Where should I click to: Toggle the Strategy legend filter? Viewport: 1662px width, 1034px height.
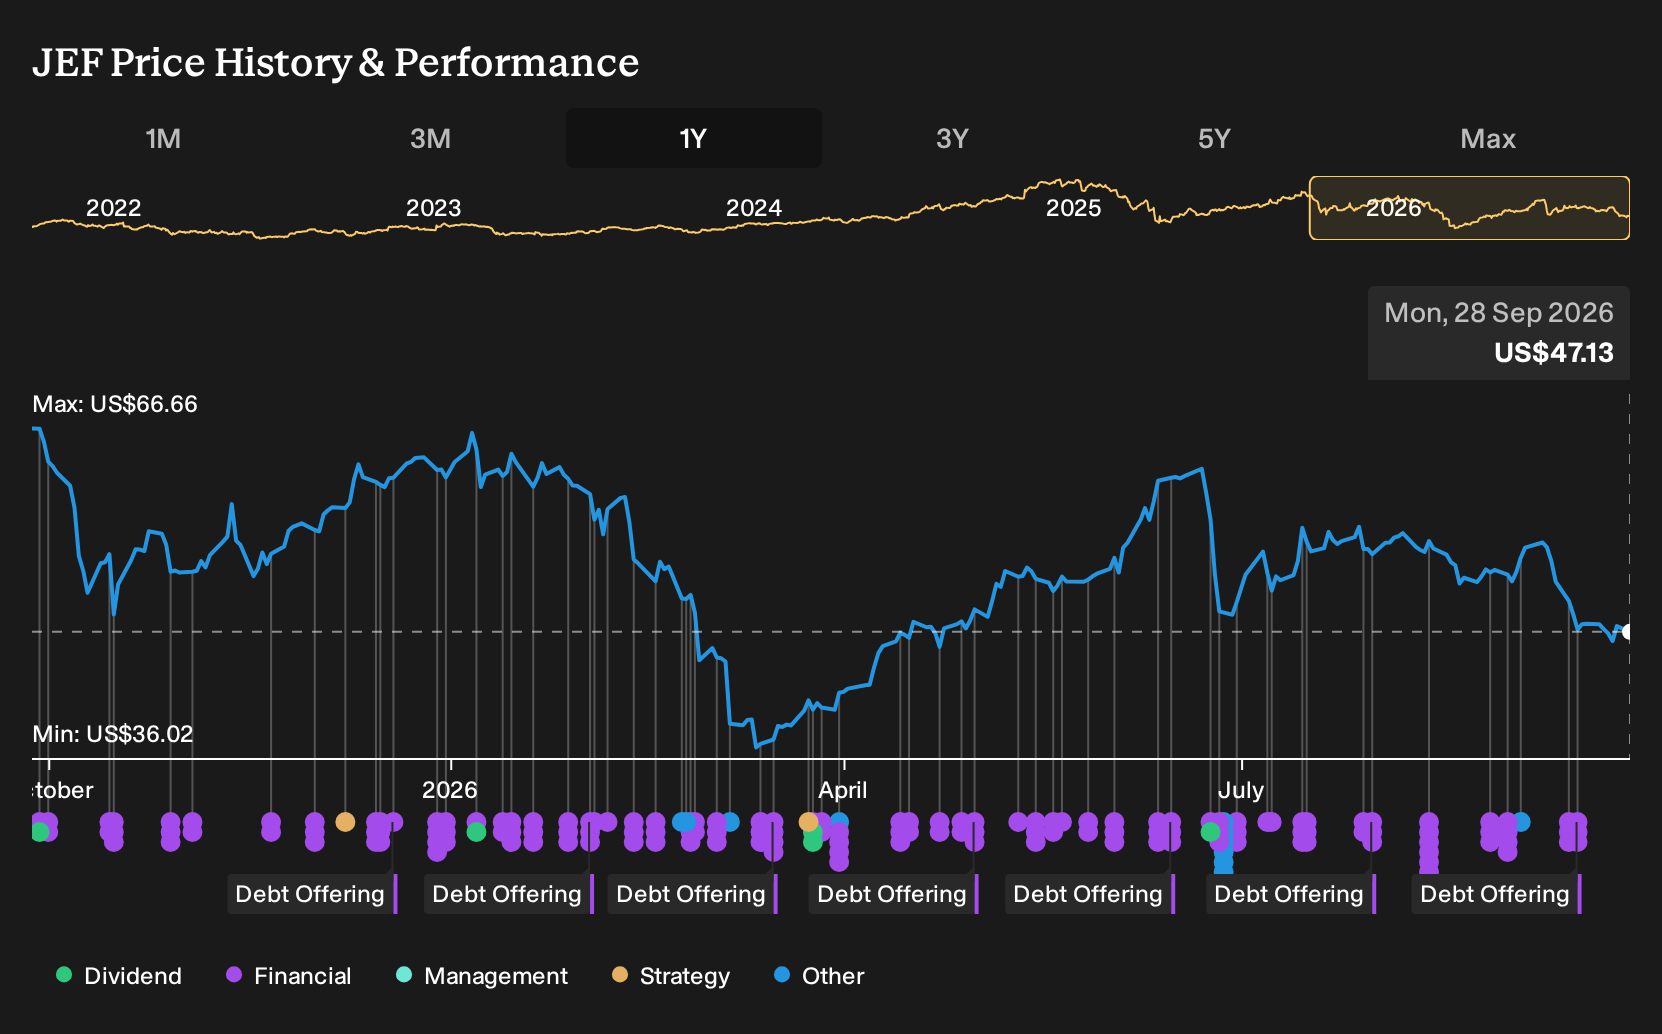671,976
